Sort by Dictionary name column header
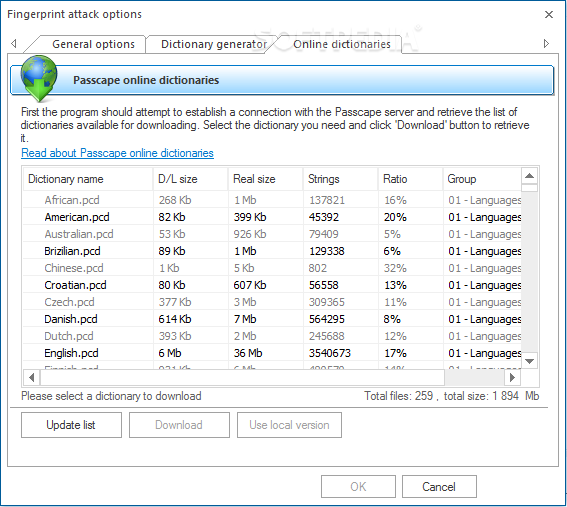567x507 pixels. 88,179
